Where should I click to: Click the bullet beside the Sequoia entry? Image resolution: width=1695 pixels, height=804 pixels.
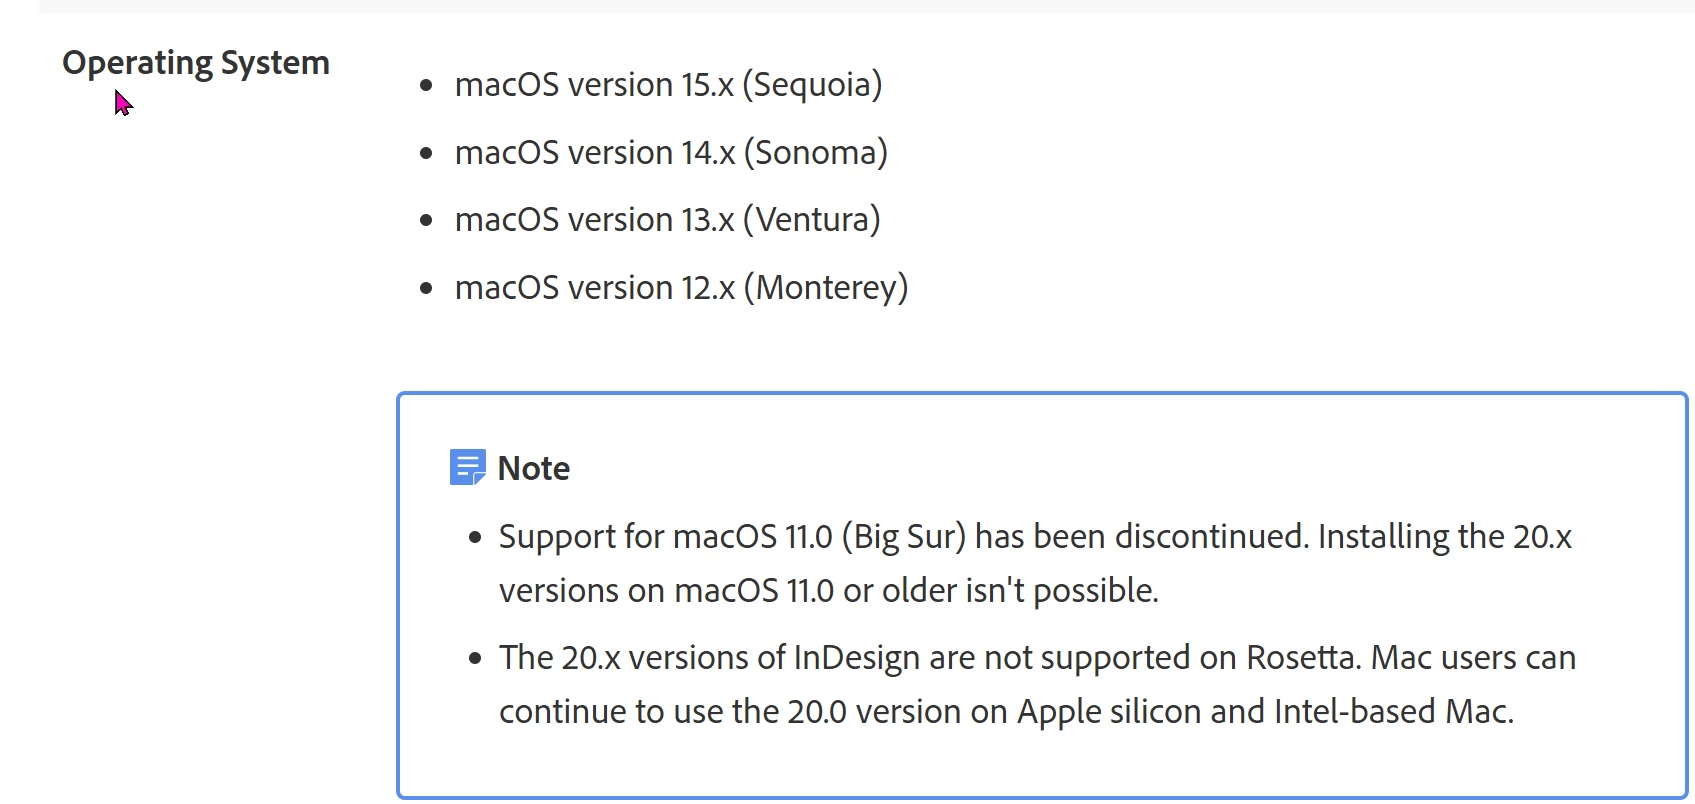coord(427,86)
